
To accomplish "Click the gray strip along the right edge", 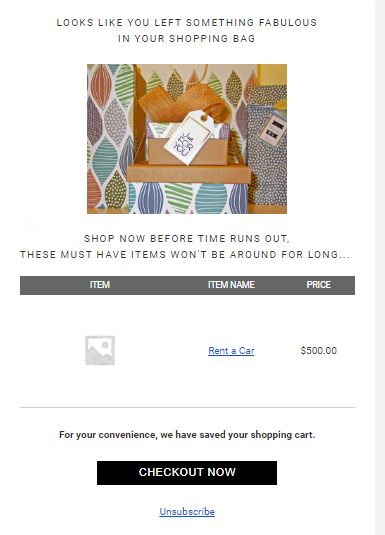I will click(380, 268).
